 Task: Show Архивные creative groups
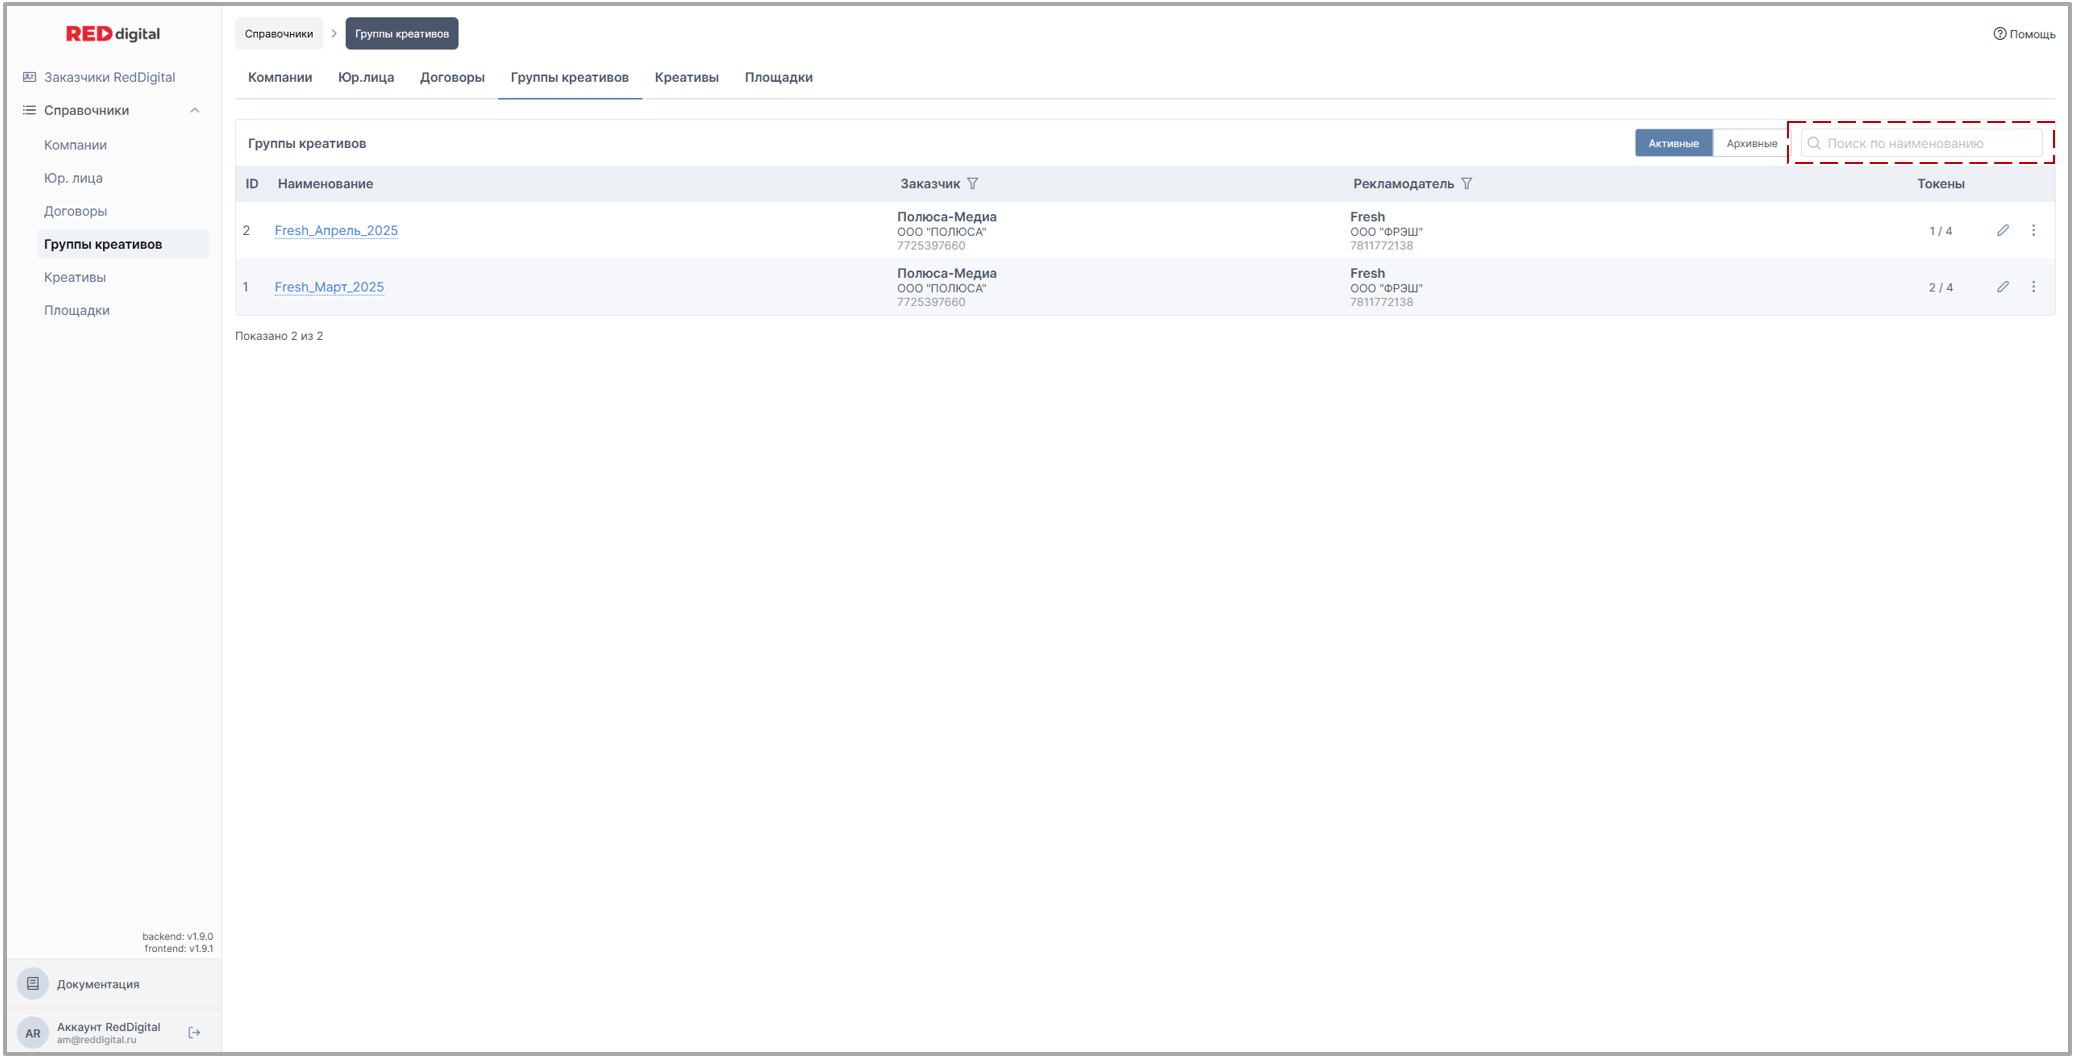1751,143
